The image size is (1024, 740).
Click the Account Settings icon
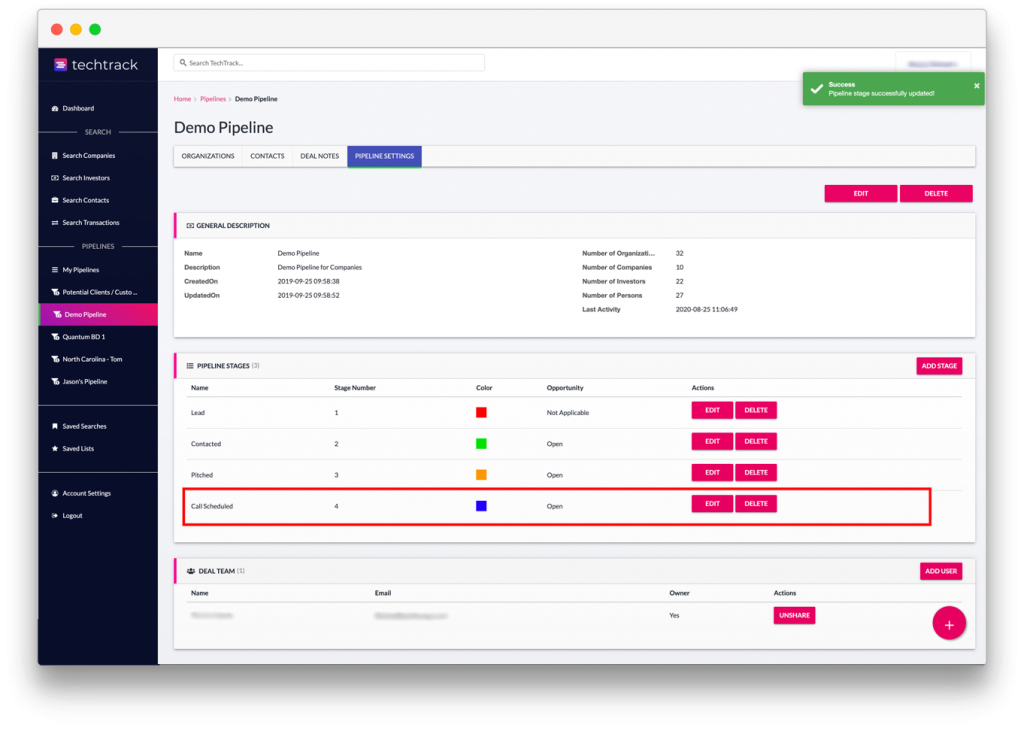click(54, 494)
